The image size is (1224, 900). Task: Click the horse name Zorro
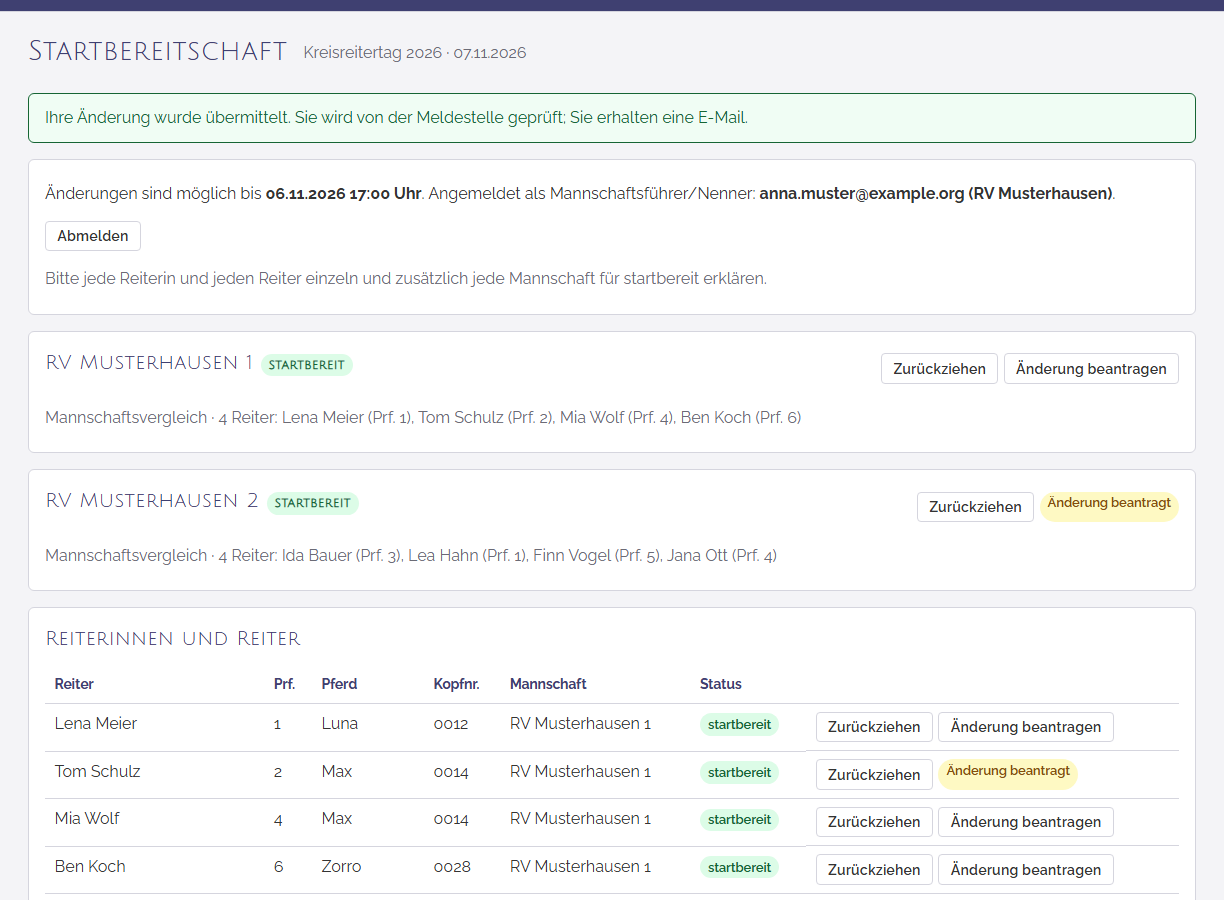pyautogui.click(x=342, y=867)
